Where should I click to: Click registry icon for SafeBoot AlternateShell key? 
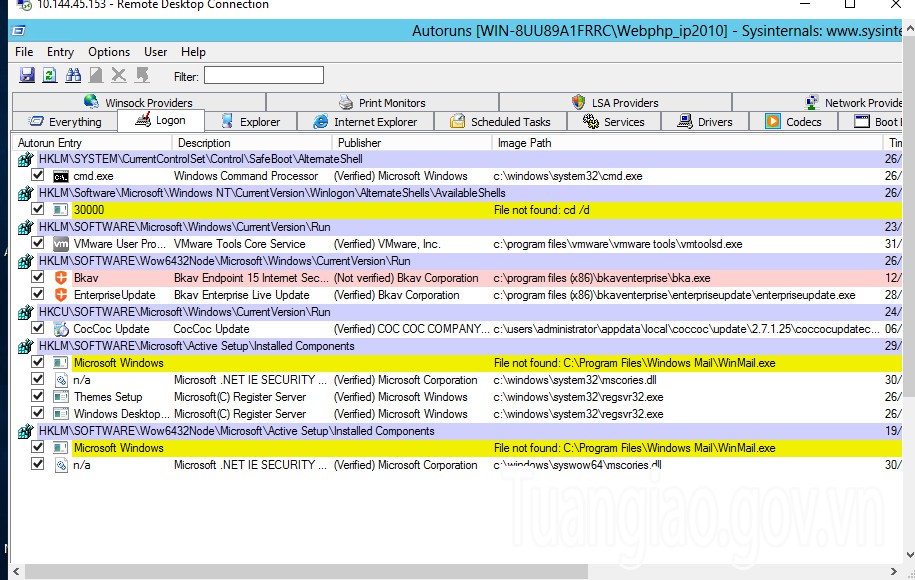(25, 159)
